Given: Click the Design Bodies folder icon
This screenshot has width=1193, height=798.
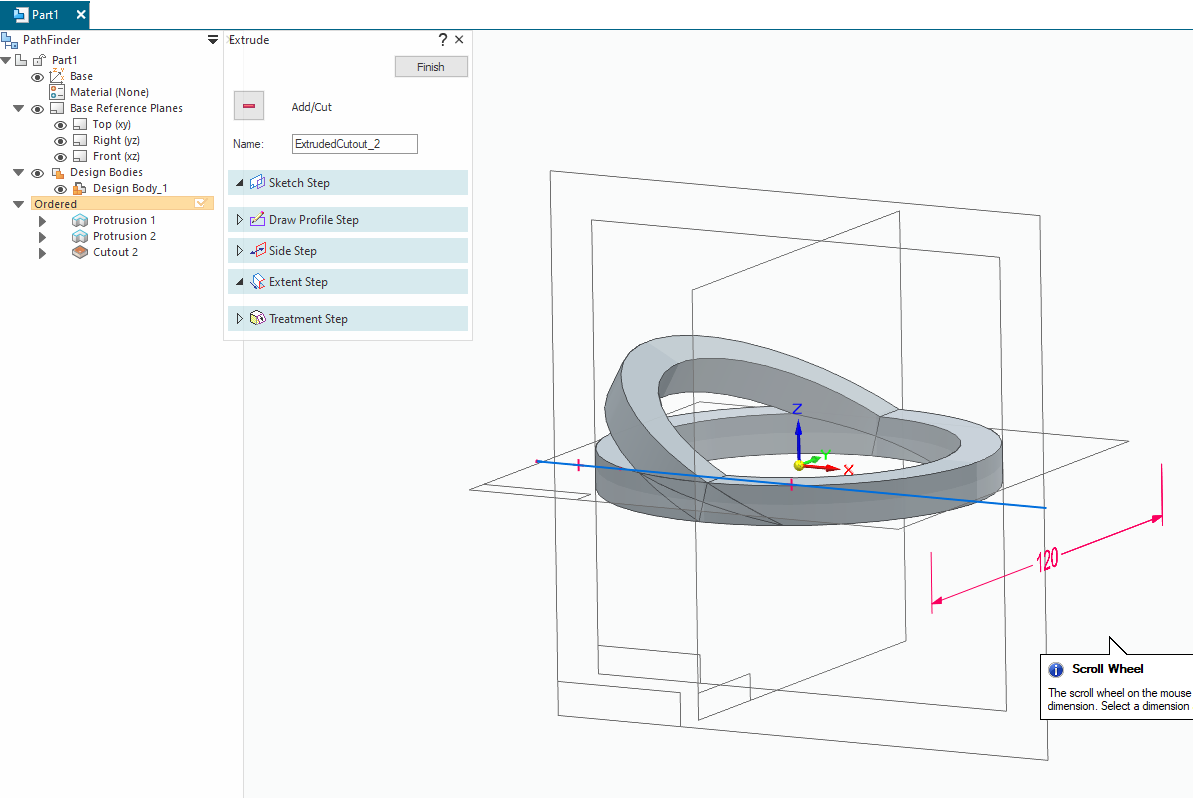Looking at the screenshot, I should (x=57, y=173).
